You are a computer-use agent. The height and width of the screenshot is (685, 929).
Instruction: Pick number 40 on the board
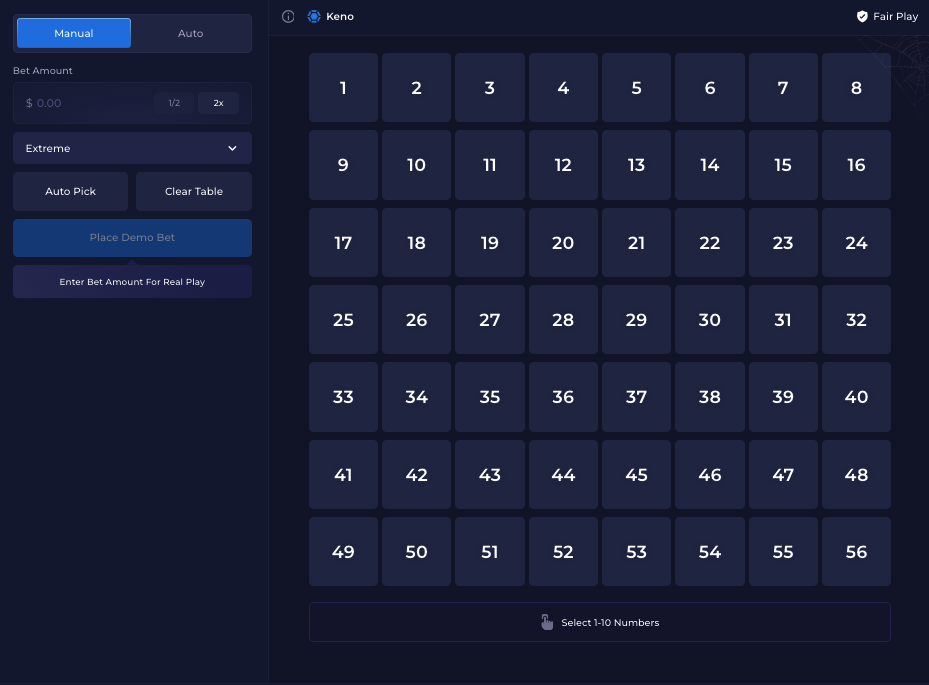(x=856, y=397)
